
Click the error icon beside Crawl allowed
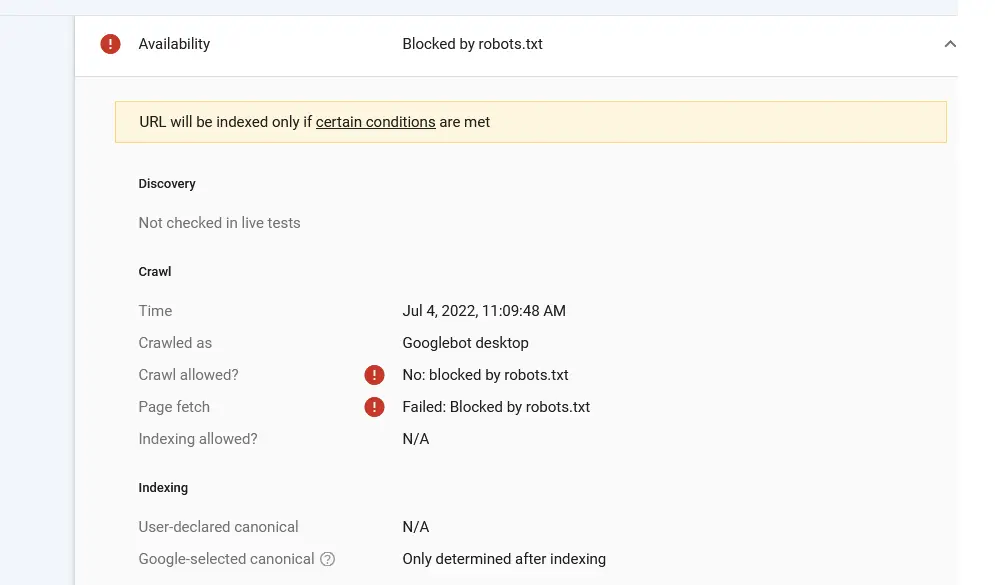[374, 375]
